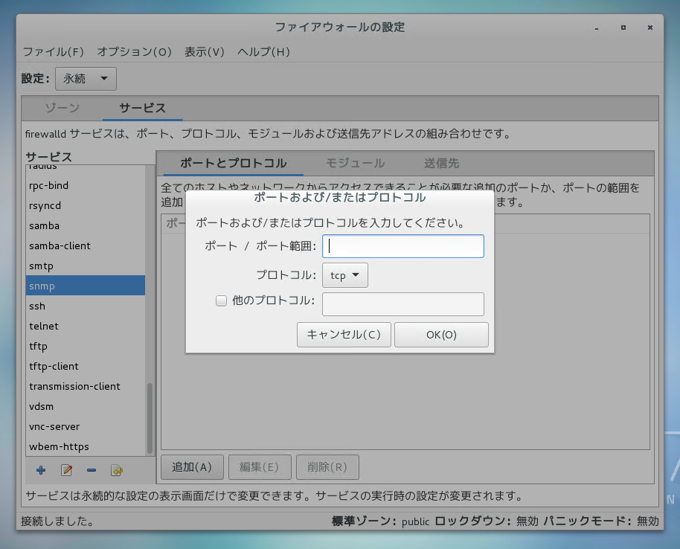
Task: Open the tcp protocol dropdown
Action: point(345,275)
